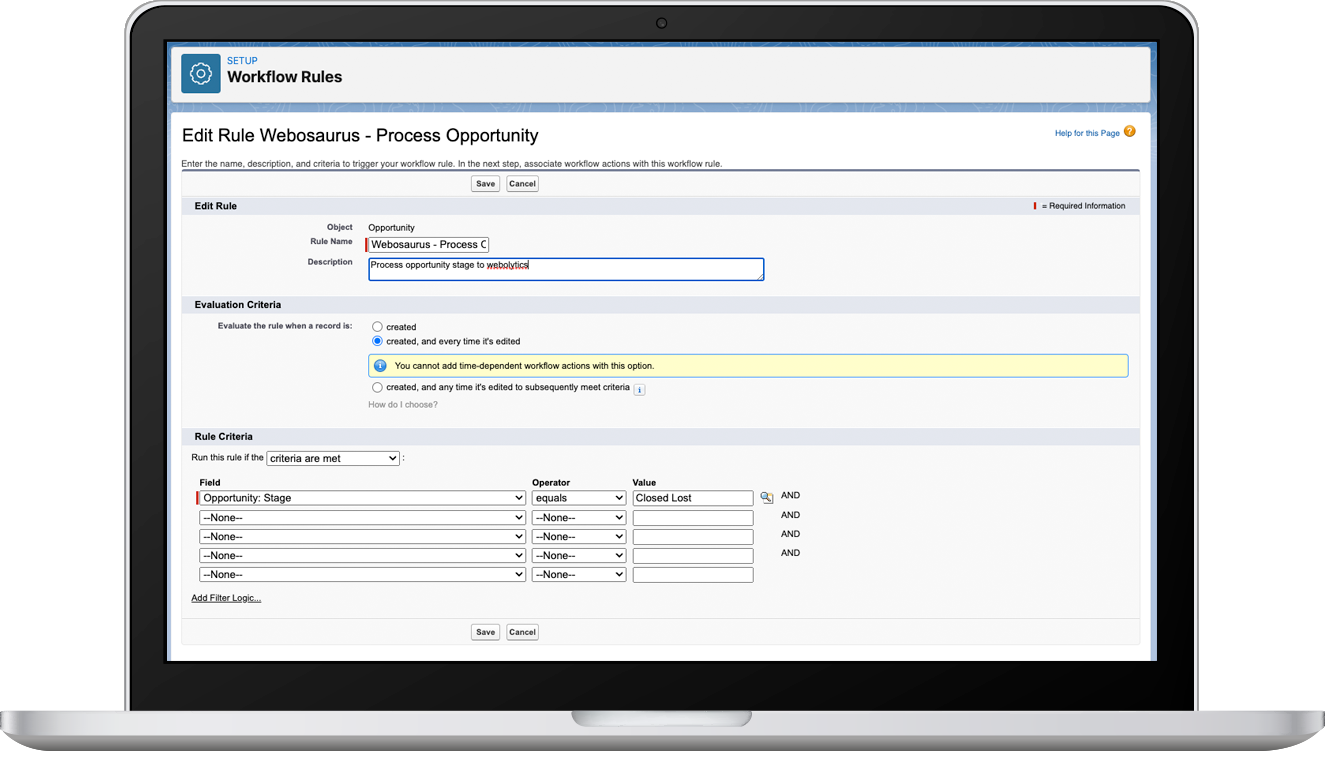Click the info icon after the third evaluation option
Image resolution: width=1325 pixels, height=780 pixels.
coord(639,389)
